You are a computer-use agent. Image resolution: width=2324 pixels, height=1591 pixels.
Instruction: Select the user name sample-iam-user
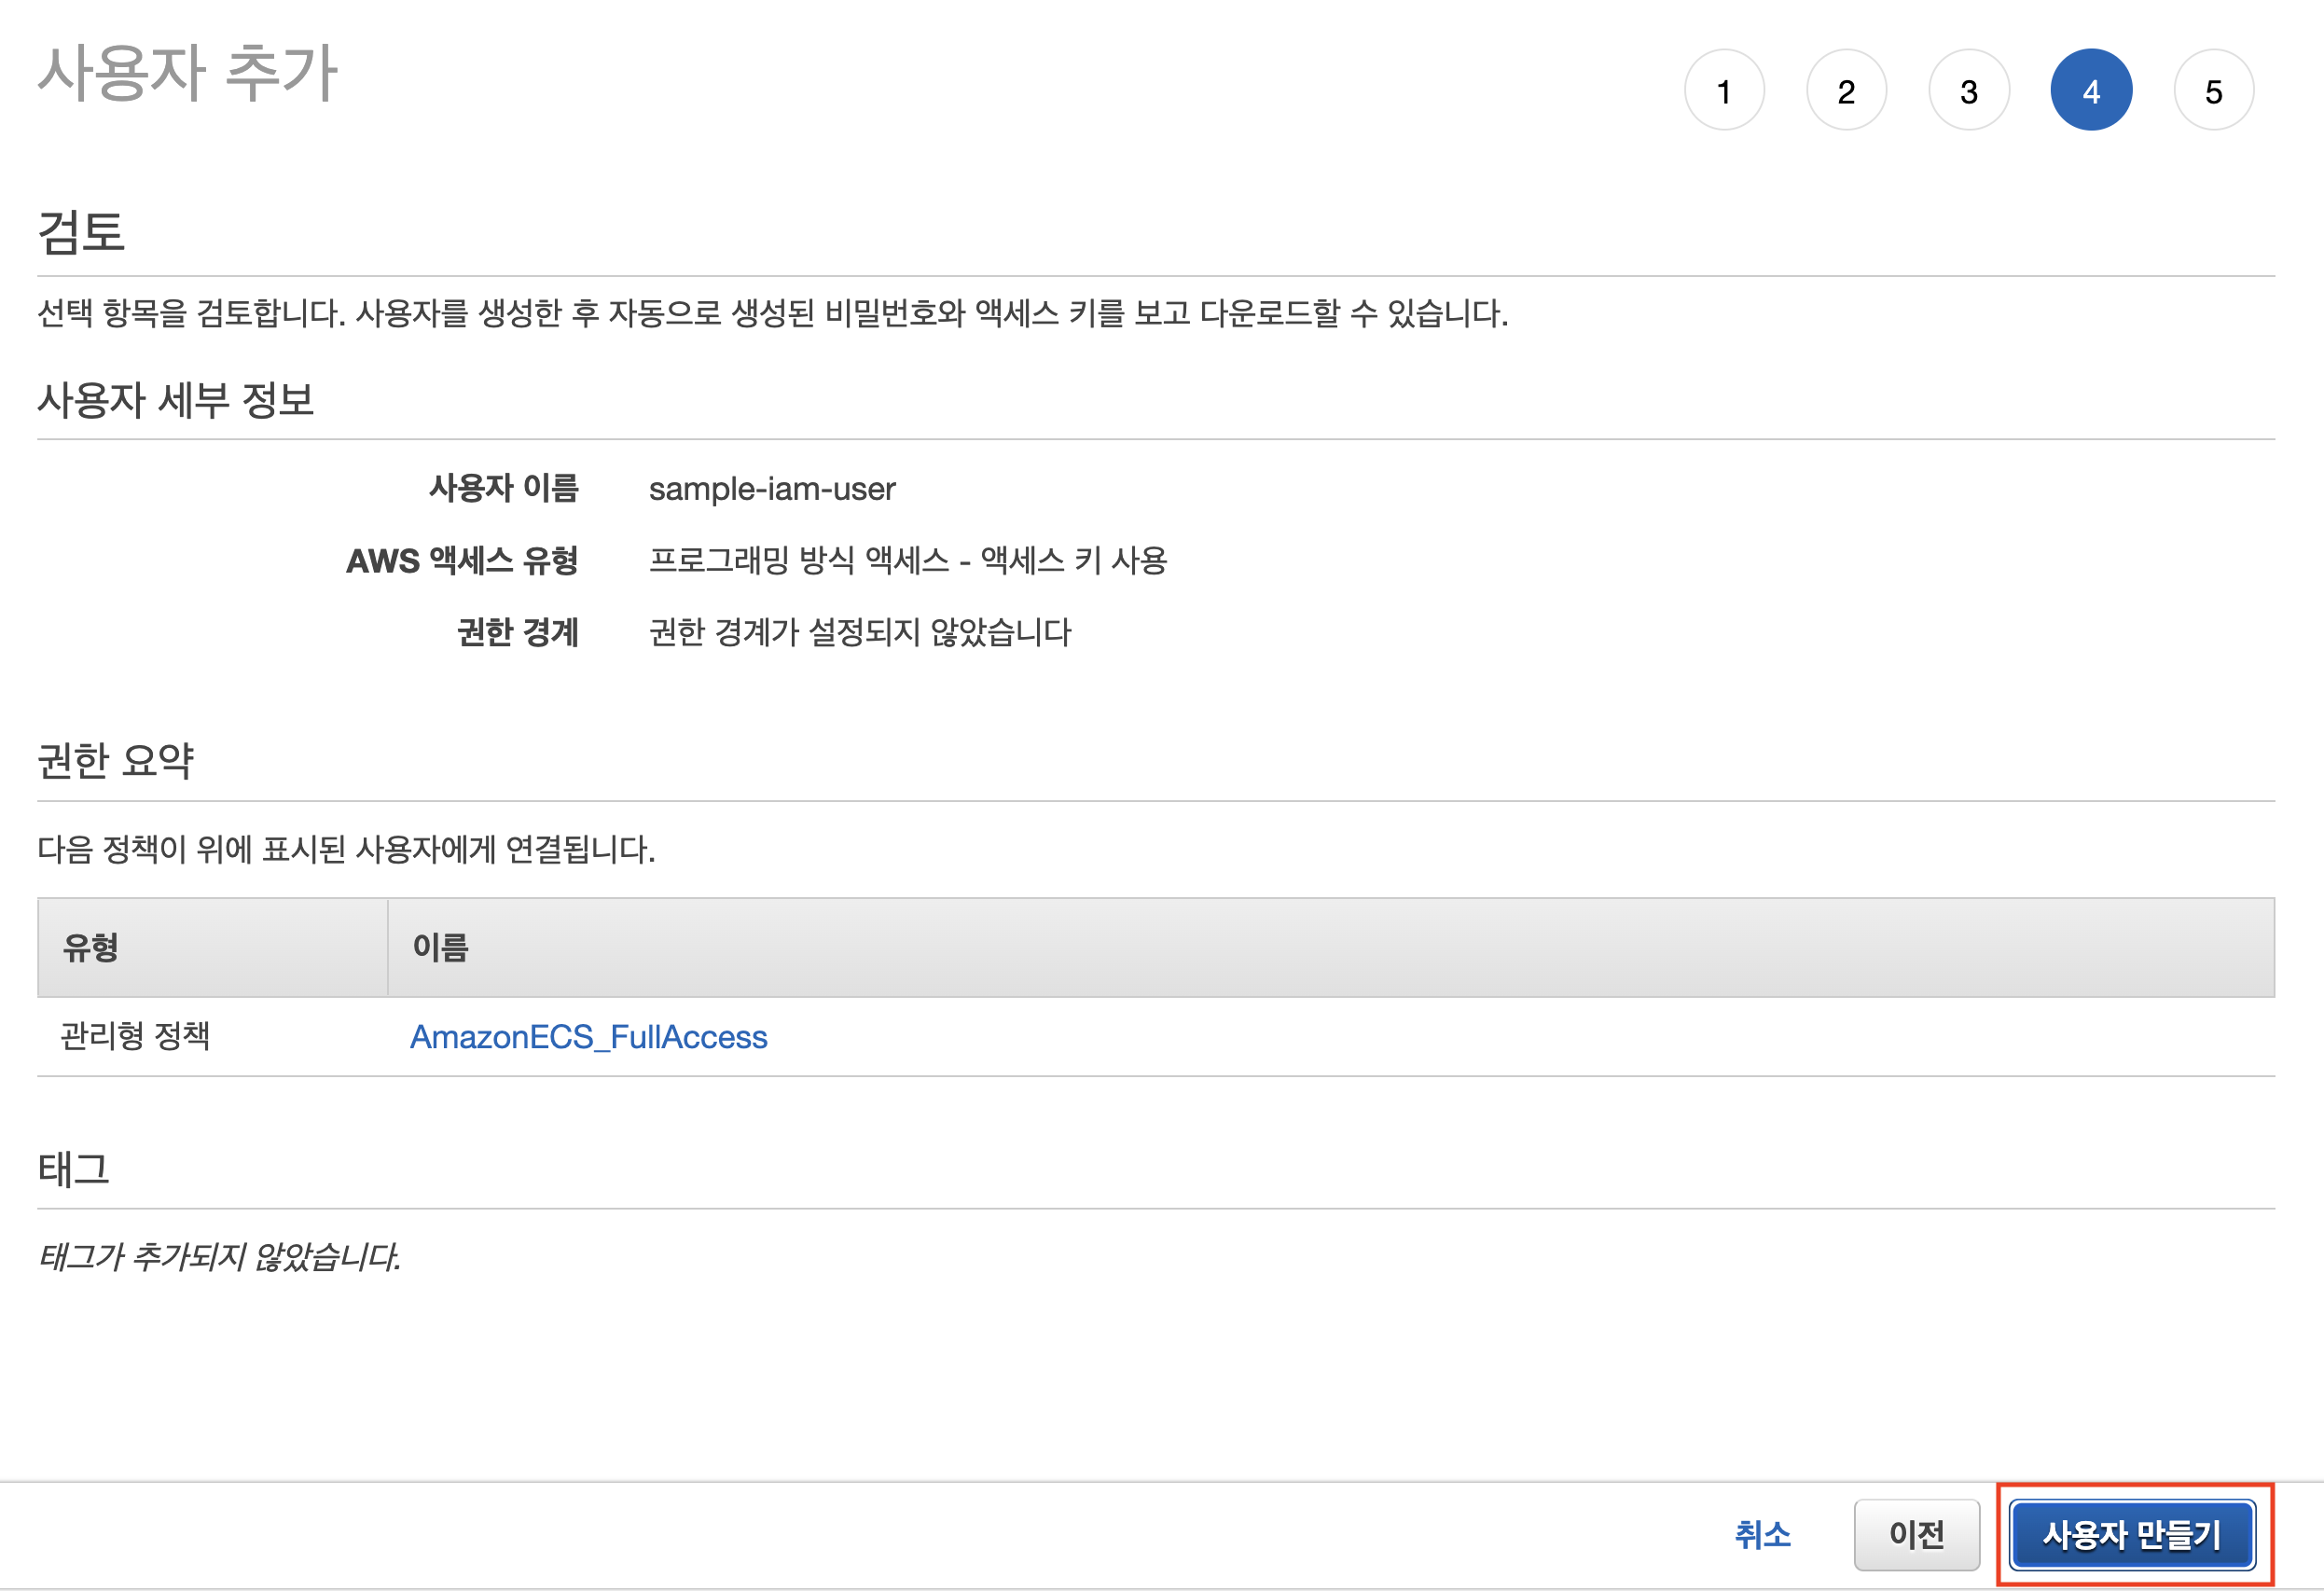[772, 489]
